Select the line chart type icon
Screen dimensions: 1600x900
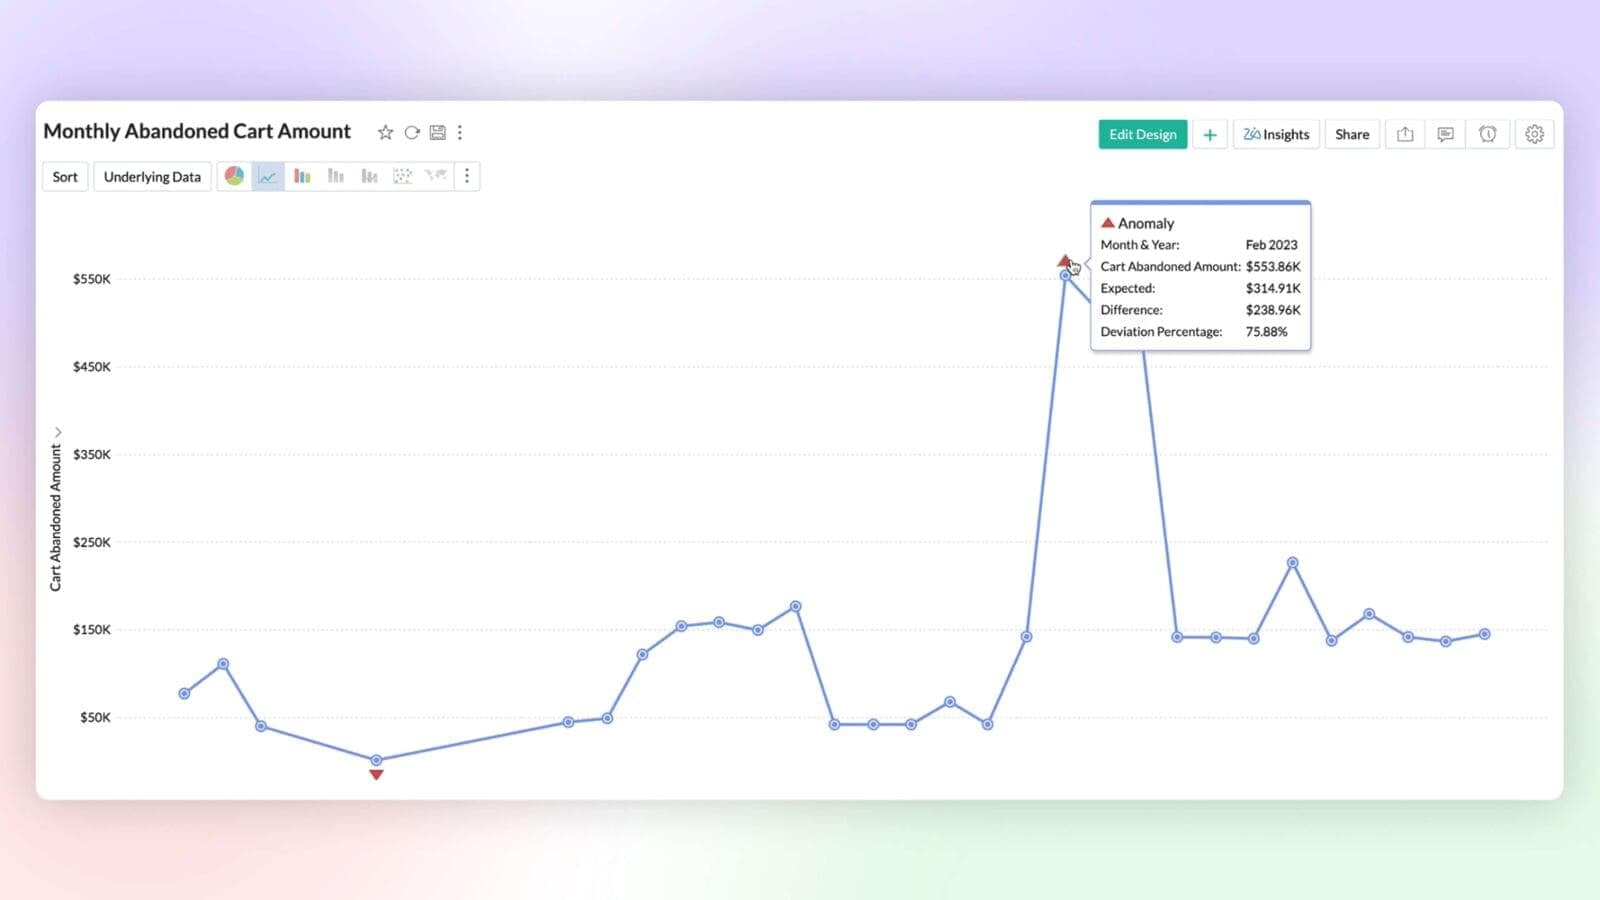pos(268,176)
